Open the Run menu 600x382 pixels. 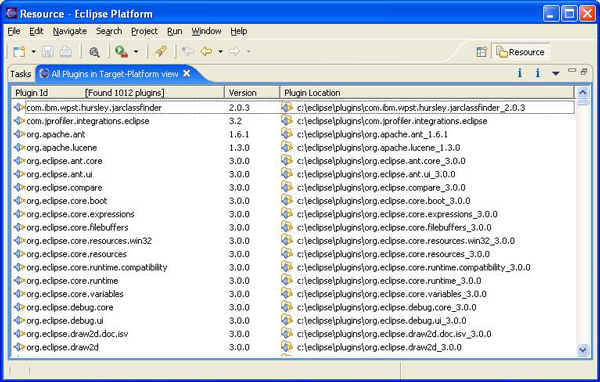click(x=174, y=31)
